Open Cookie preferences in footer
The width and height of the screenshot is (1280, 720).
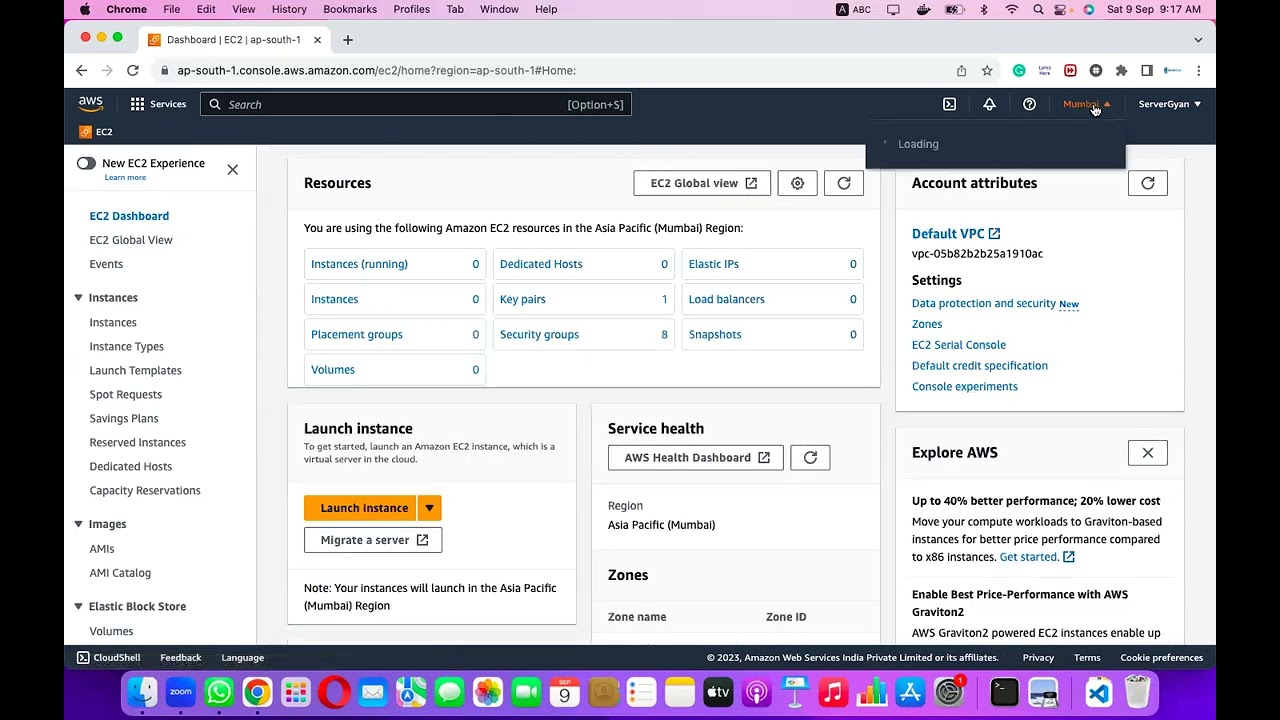[x=1162, y=658]
